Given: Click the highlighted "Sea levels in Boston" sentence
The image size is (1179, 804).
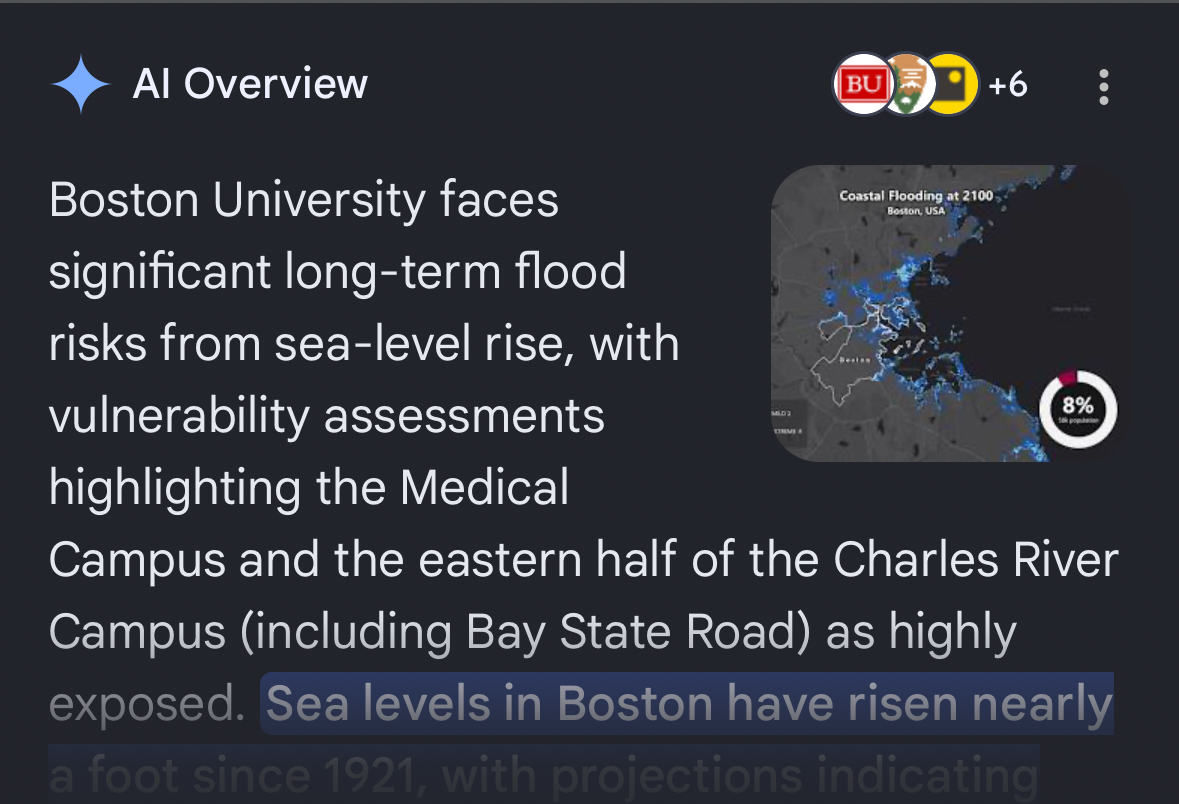Looking at the screenshot, I should click(688, 704).
